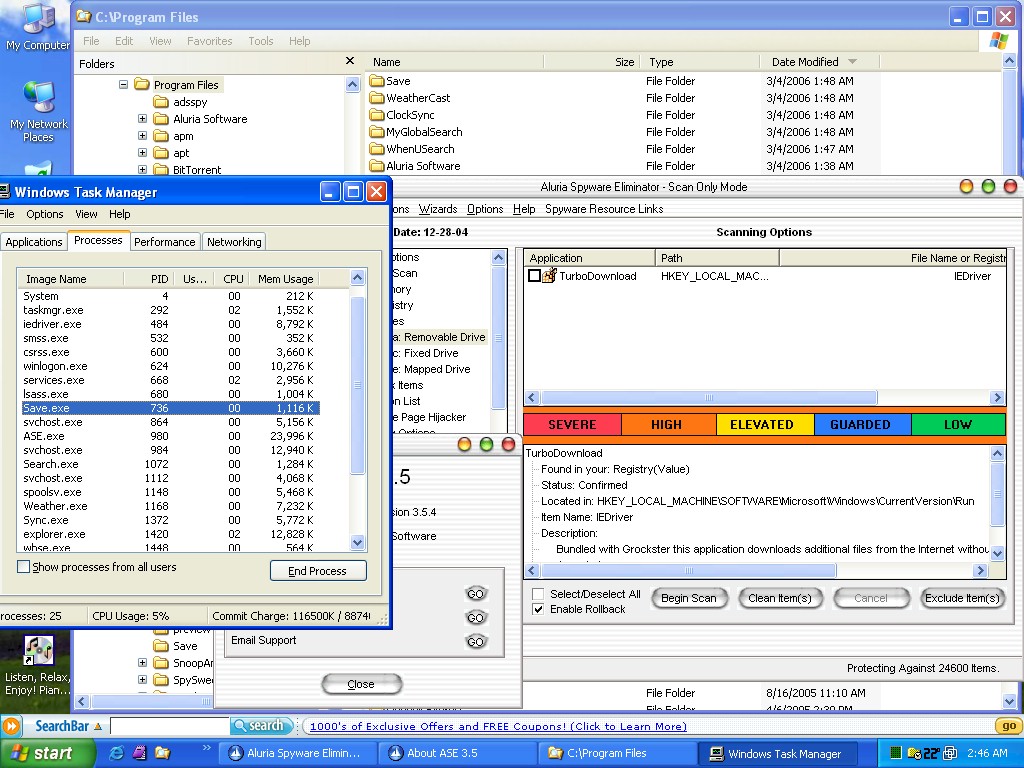Open the Exclusive Offers and FREE Coupons link
This screenshot has width=1024, height=768.
(498, 726)
